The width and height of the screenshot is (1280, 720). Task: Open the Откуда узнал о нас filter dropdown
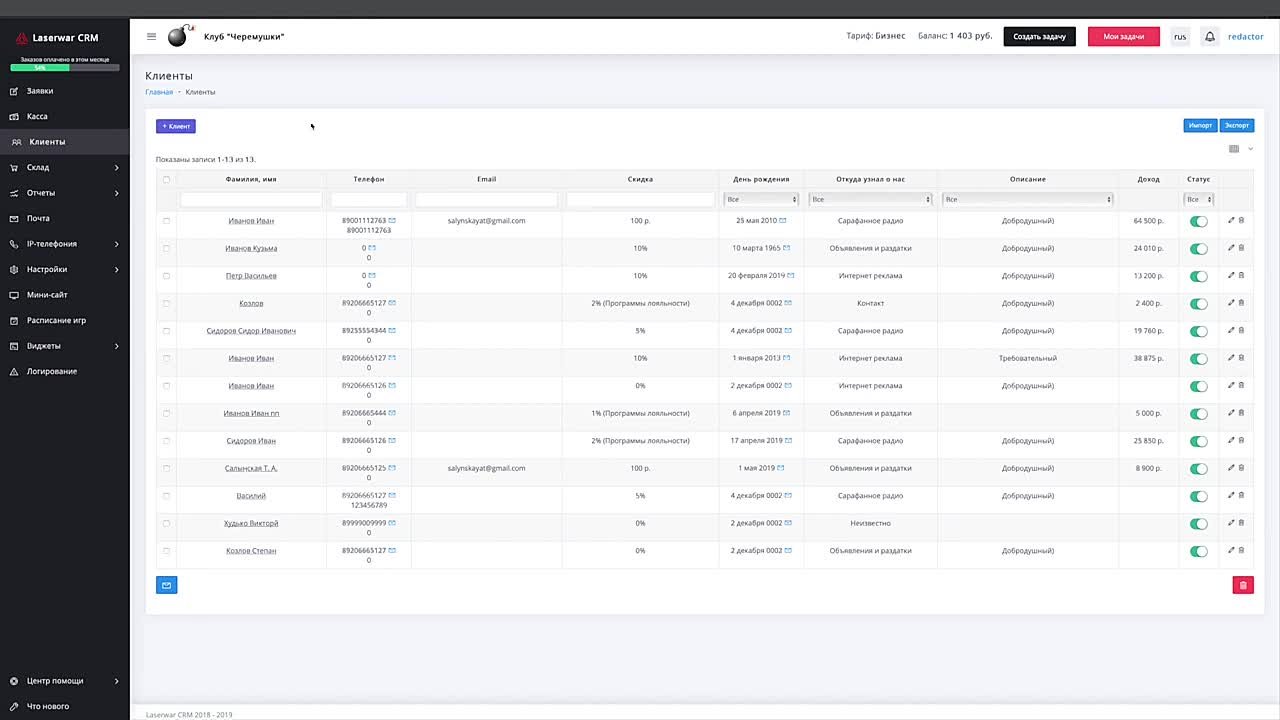[870, 199]
